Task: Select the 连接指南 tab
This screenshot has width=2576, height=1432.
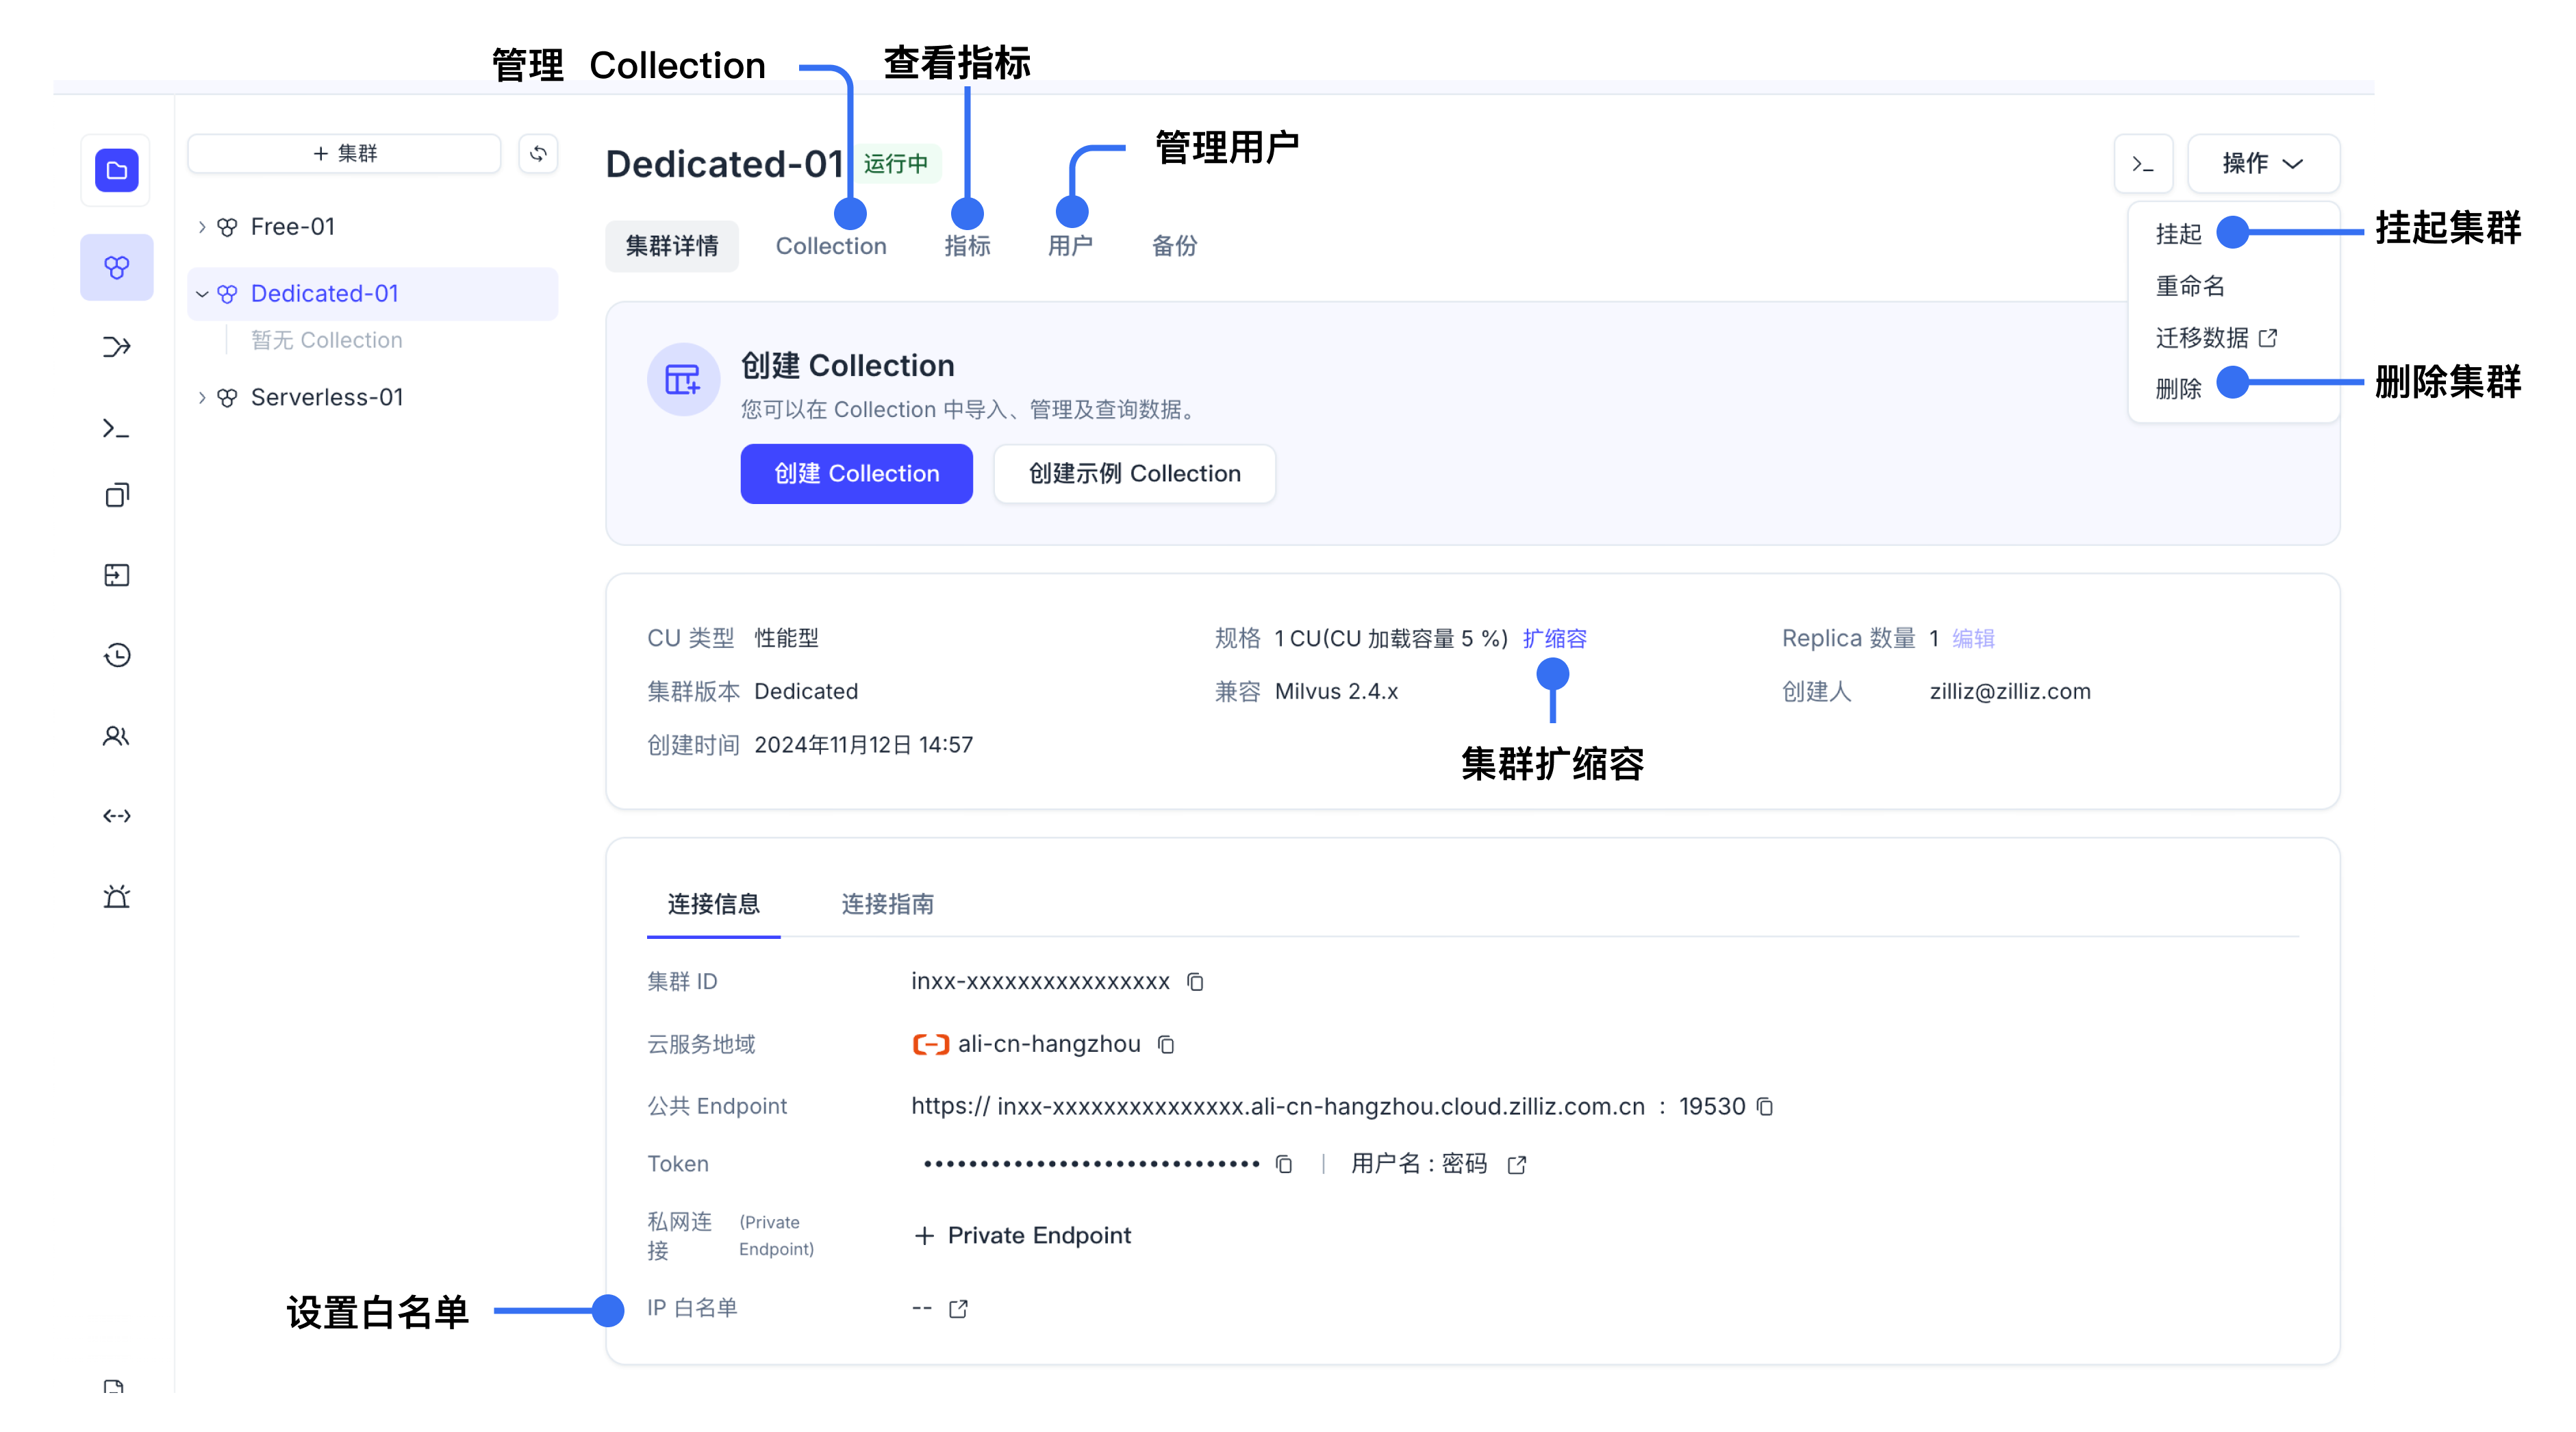Action: pyautogui.click(x=887, y=904)
